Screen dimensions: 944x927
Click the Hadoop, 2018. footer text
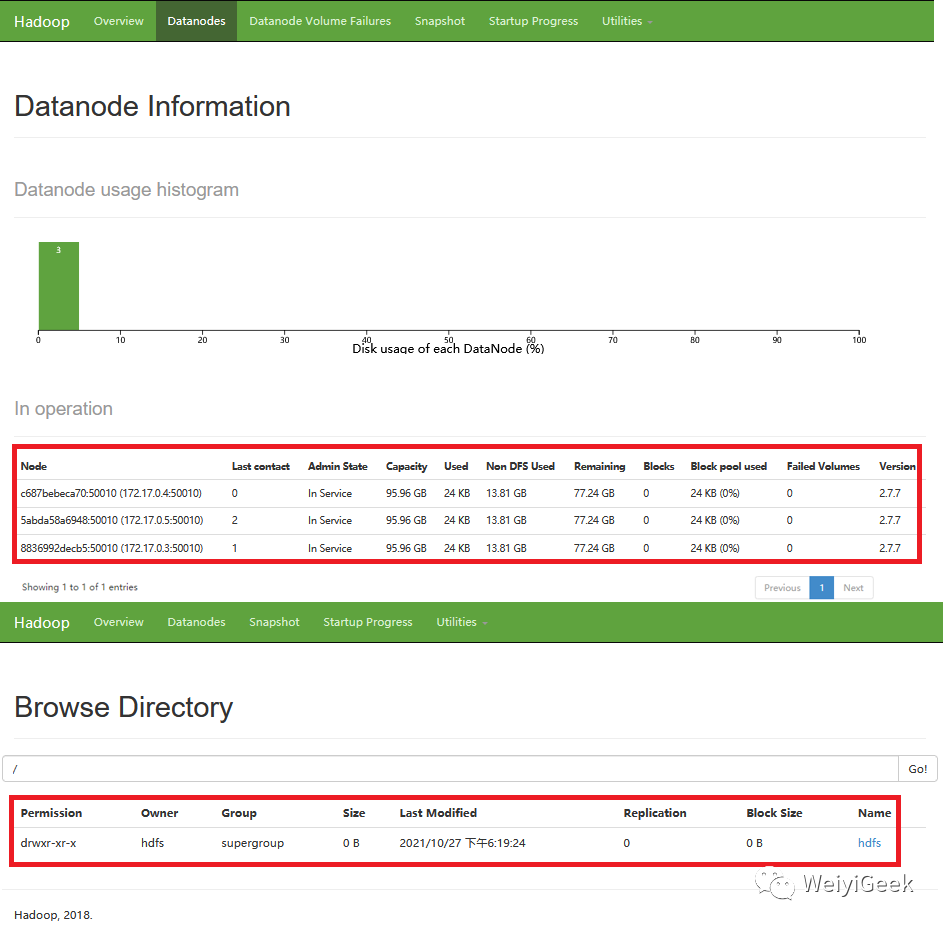[x=53, y=915]
